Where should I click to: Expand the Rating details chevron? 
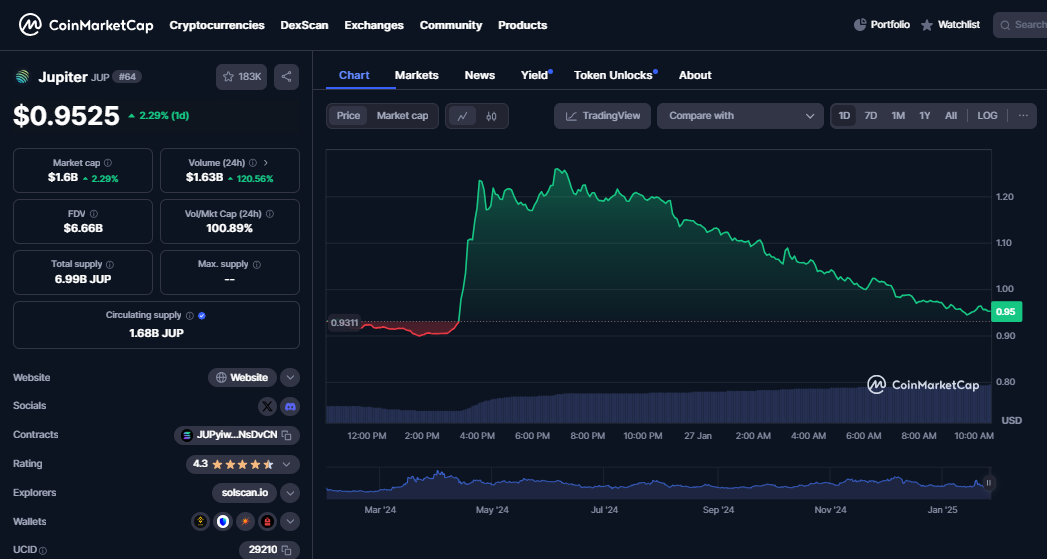click(x=286, y=464)
